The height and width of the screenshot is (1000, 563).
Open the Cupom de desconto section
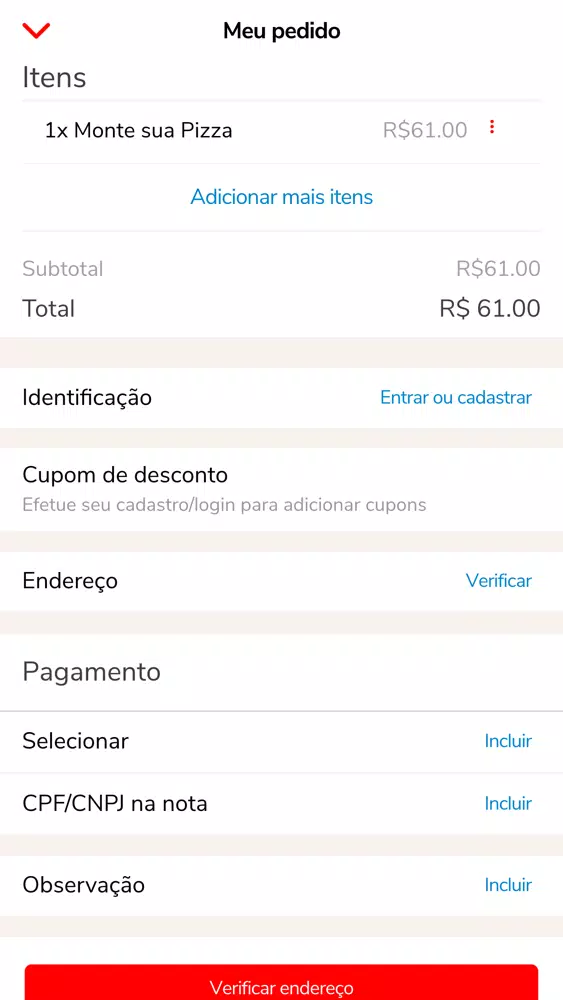(281, 489)
